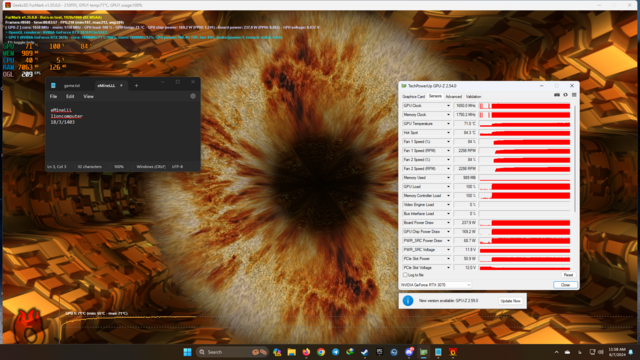Click the UTF-8 encoding status in Notepad
This screenshot has height=360, width=640.
(178, 167)
